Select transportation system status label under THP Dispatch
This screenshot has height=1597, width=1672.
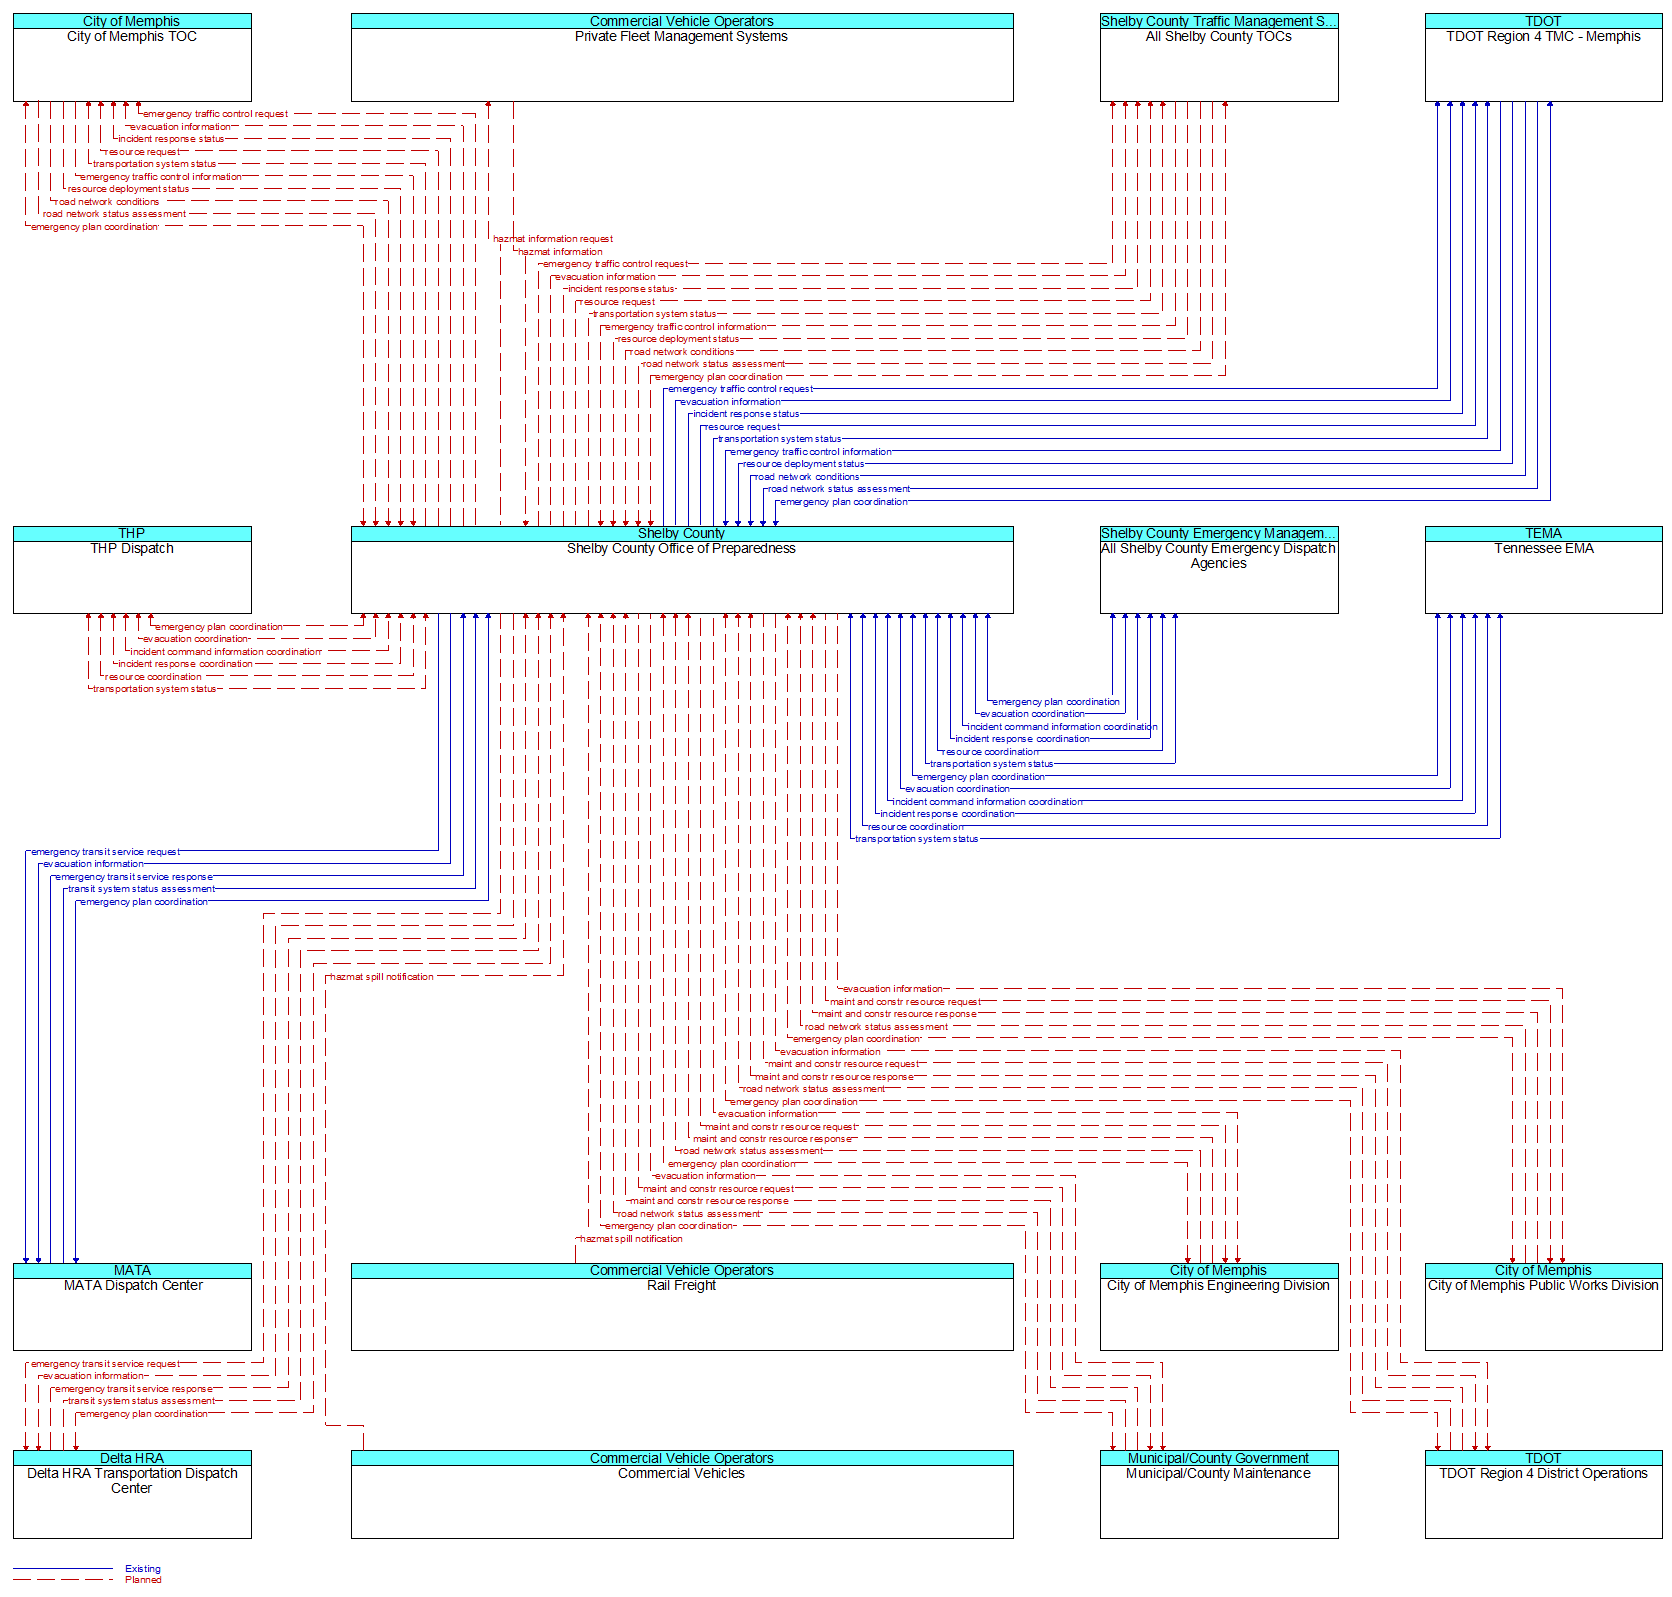coord(154,689)
